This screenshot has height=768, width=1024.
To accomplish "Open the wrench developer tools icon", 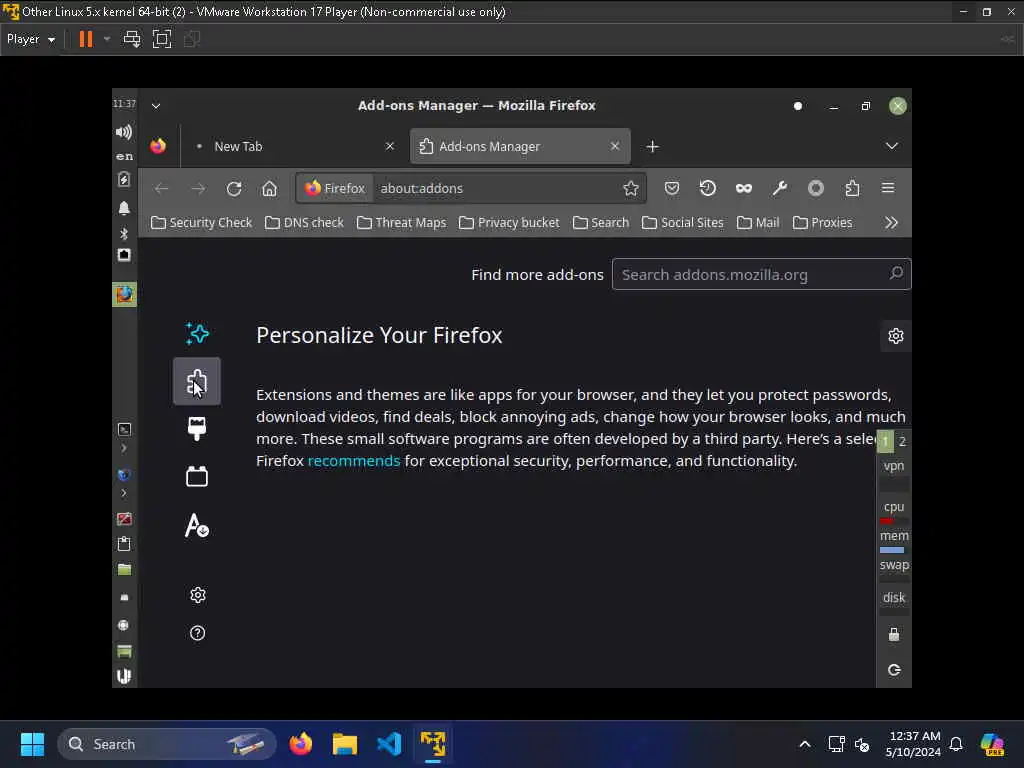I will click(x=779, y=189).
